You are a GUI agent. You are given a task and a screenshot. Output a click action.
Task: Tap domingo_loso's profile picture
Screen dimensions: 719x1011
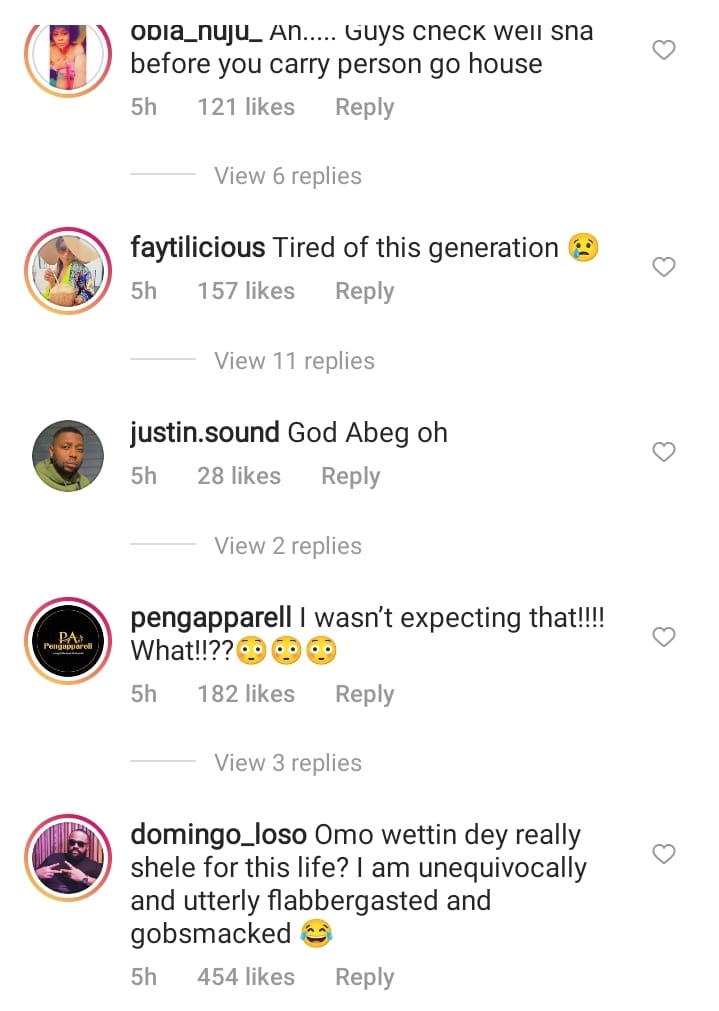[68, 857]
